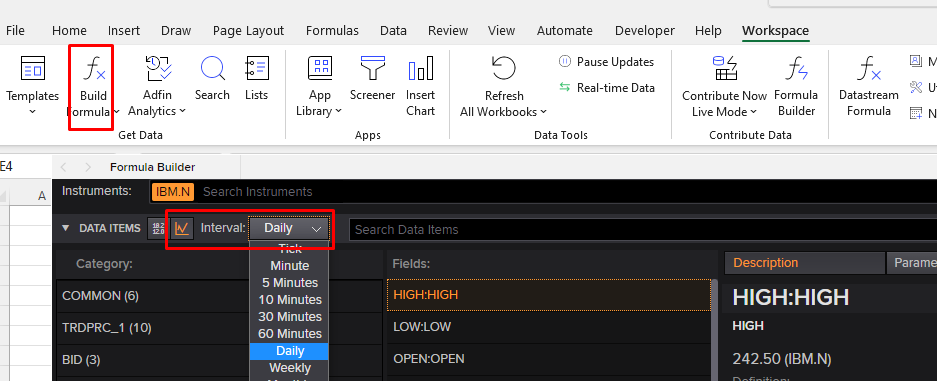Switch to the Page Layout tab
937x381 pixels.
tap(249, 30)
